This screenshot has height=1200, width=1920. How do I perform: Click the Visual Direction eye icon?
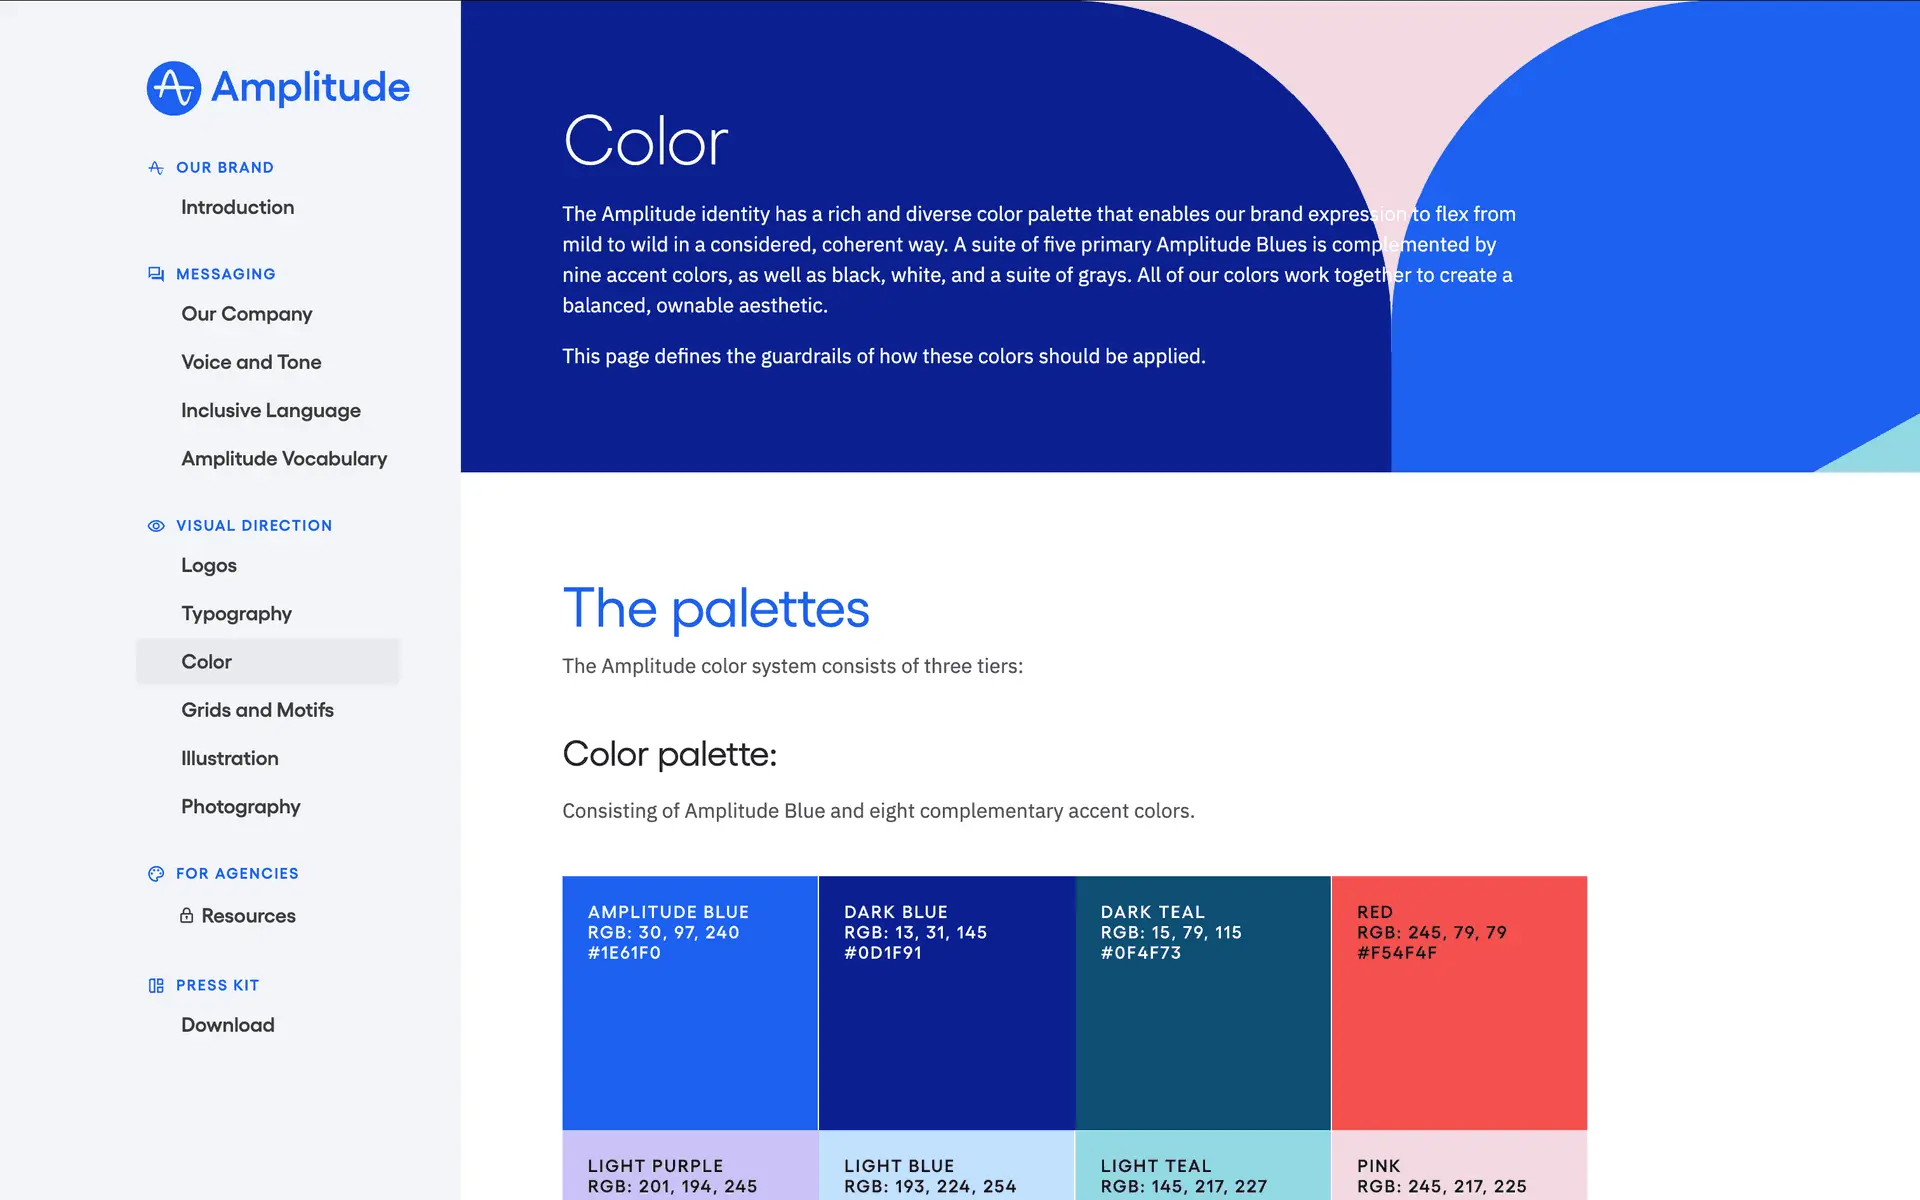coord(156,526)
